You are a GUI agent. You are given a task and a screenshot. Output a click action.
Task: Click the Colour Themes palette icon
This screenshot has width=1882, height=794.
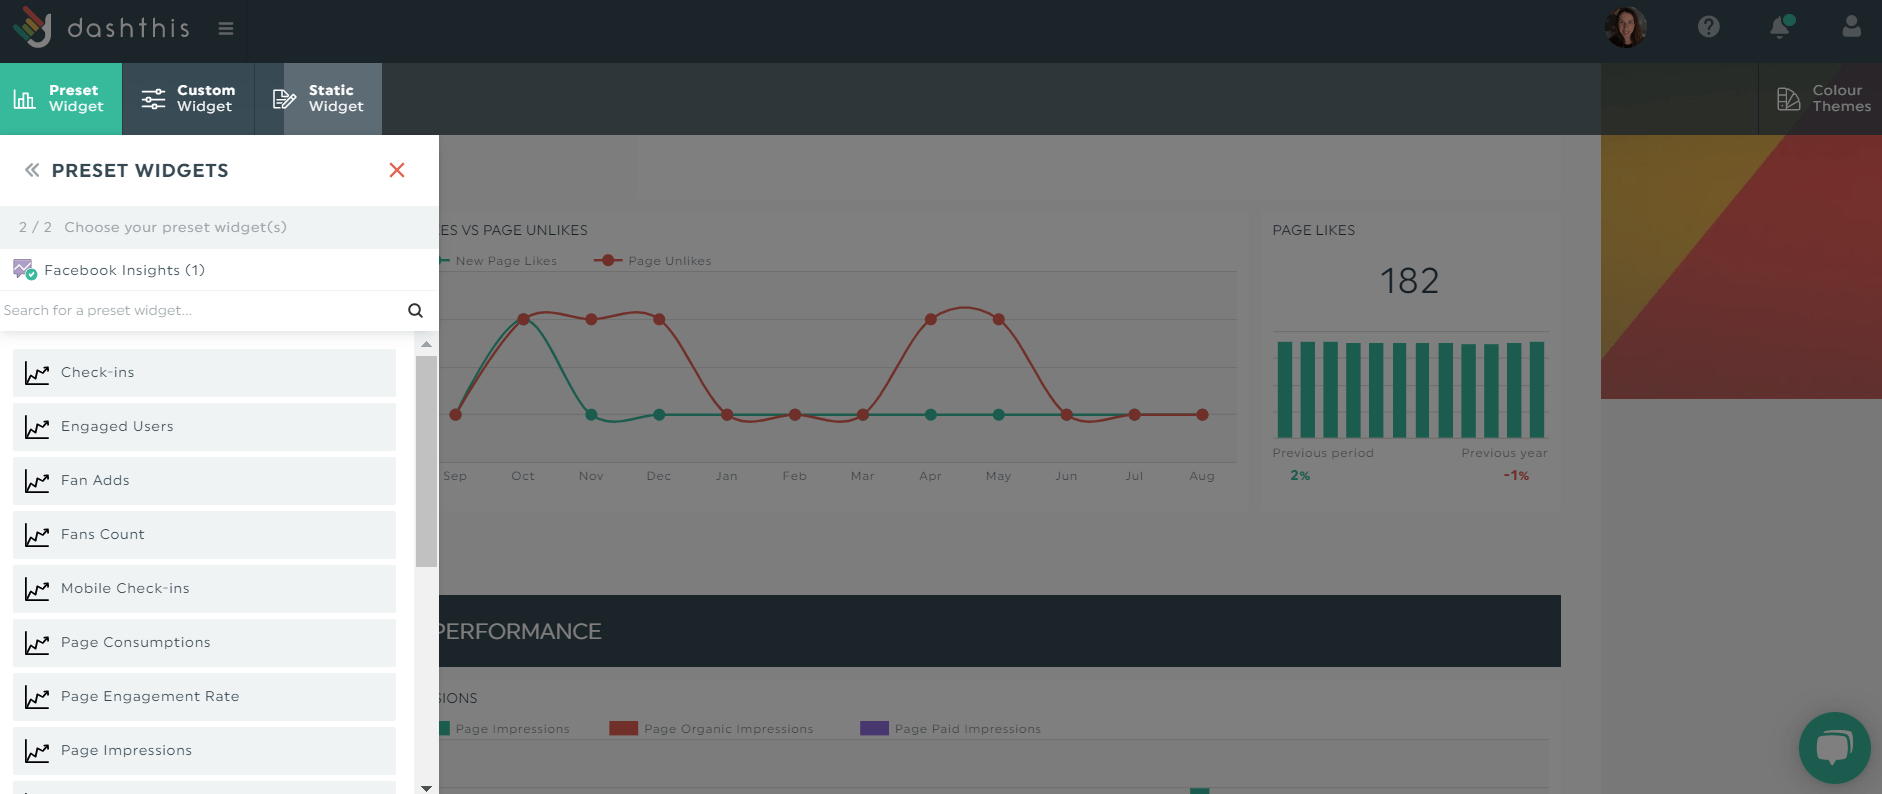[x=1788, y=99]
